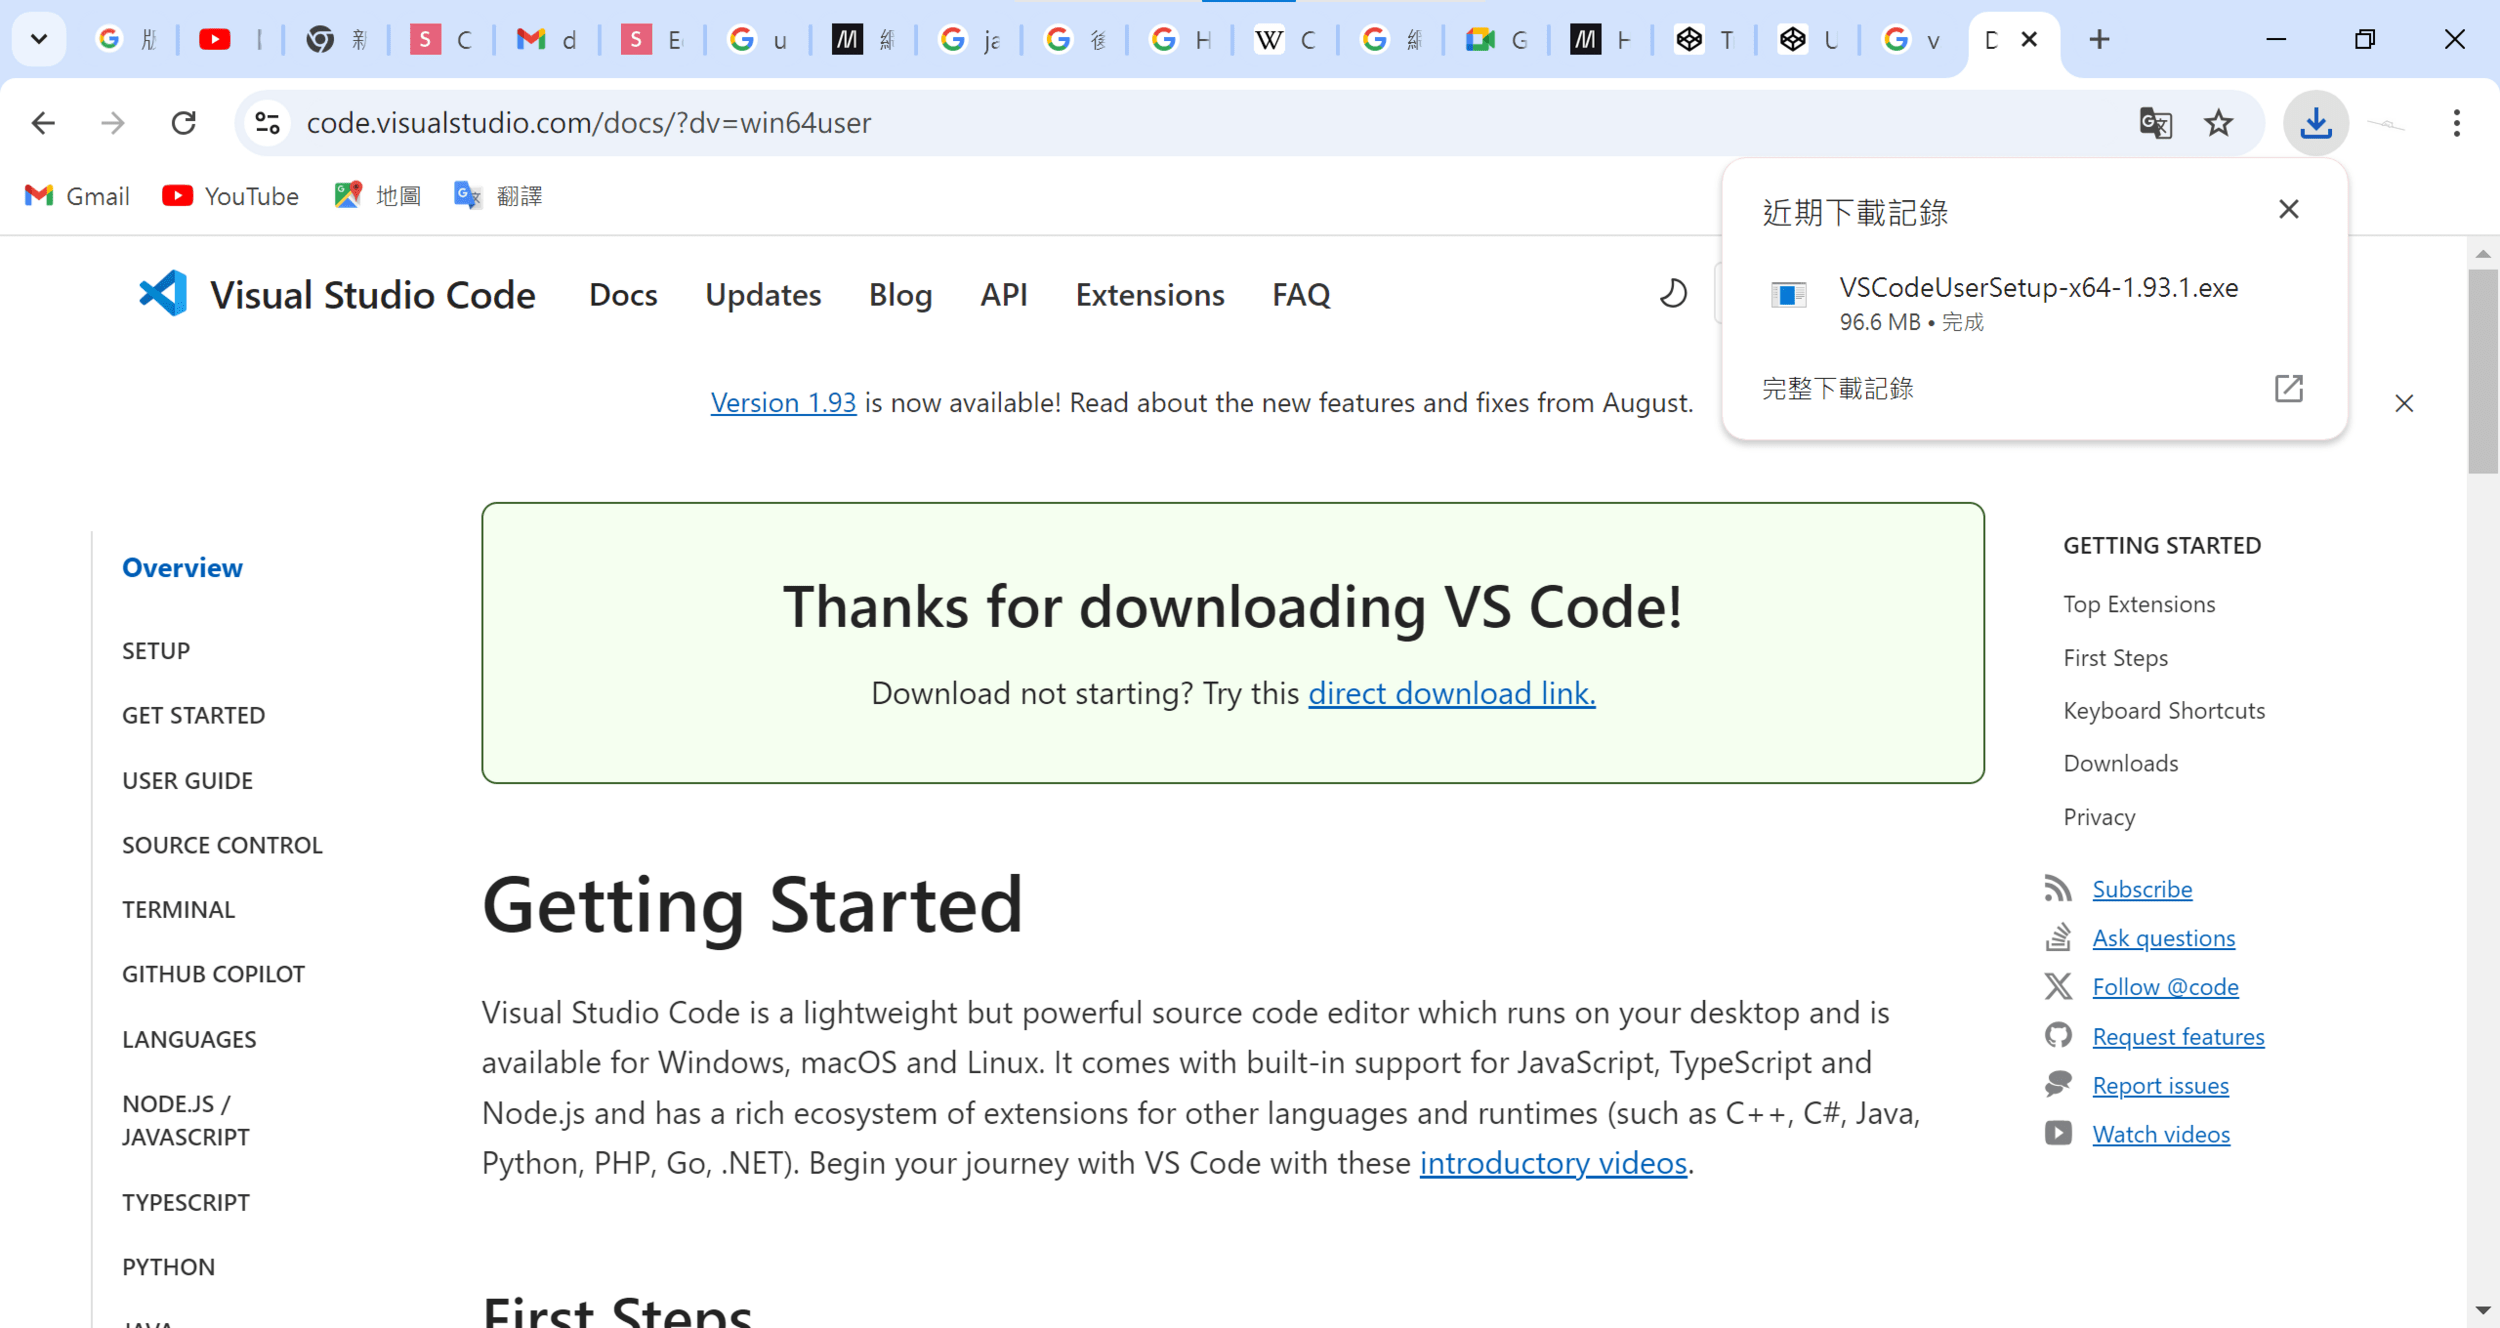Expand the tab search chevron
The height and width of the screenshot is (1328, 2500).
coord(39,39)
